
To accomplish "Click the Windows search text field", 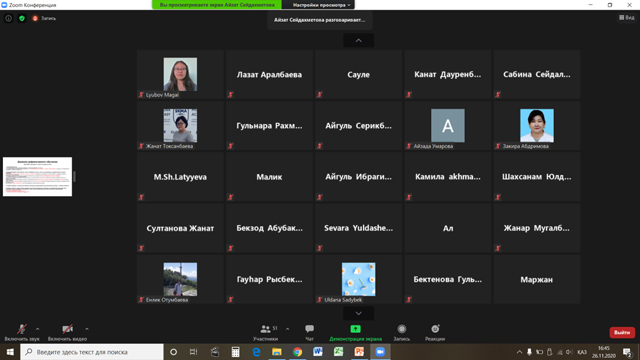I will (92, 352).
